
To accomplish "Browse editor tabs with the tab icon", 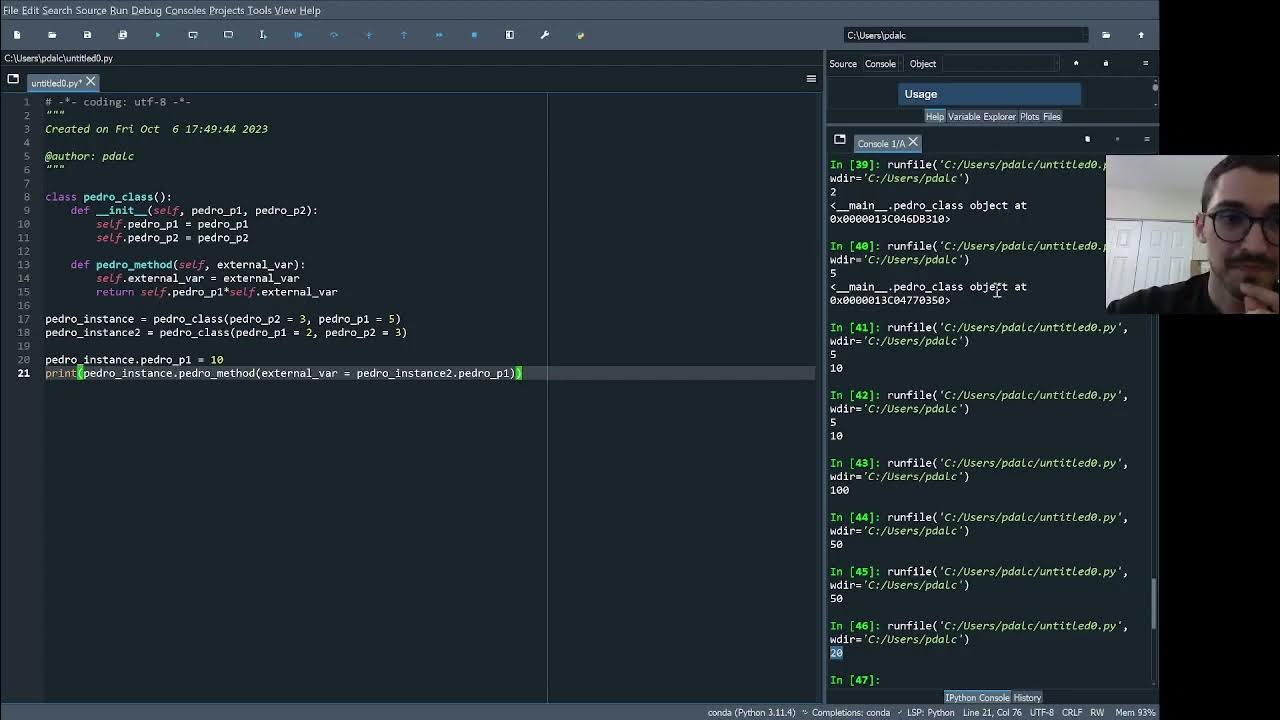I will coord(13,79).
